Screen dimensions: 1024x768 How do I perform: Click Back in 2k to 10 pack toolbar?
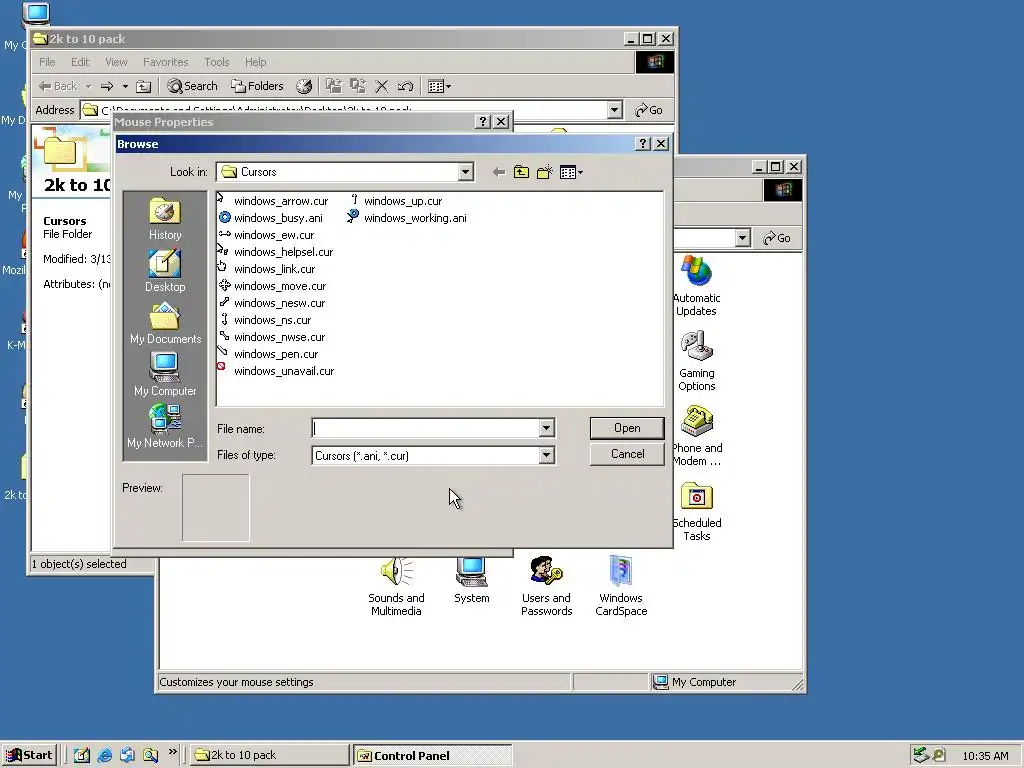tap(57, 86)
